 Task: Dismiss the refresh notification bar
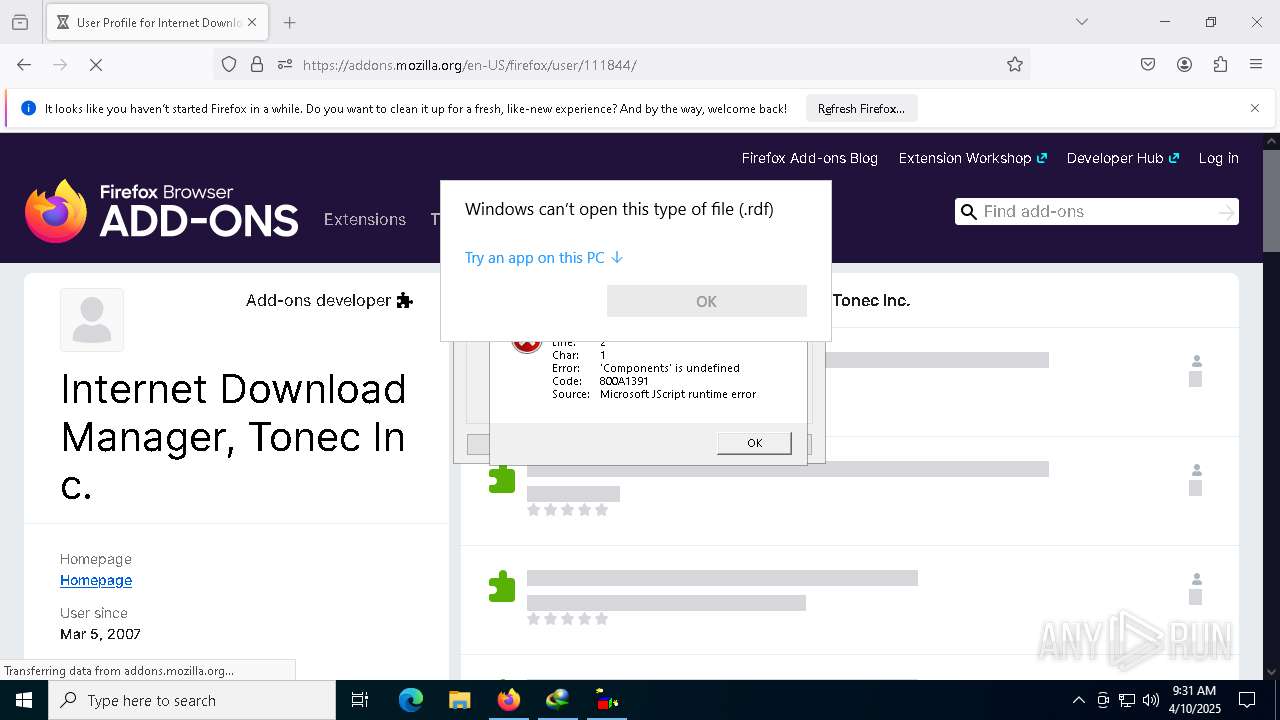point(1255,108)
